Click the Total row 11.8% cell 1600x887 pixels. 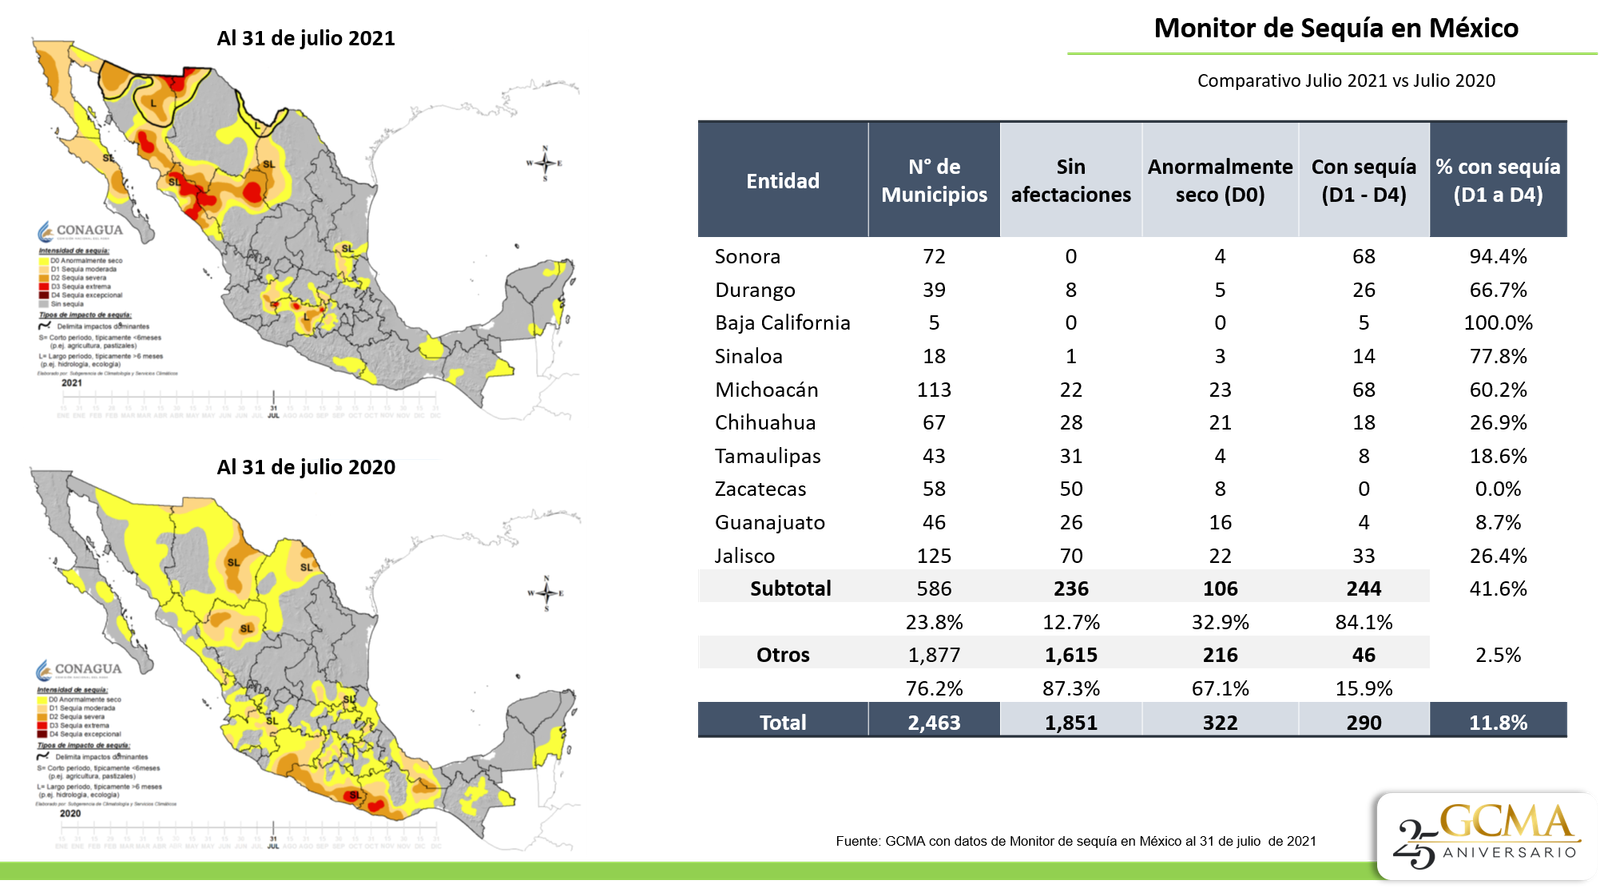1498,722
